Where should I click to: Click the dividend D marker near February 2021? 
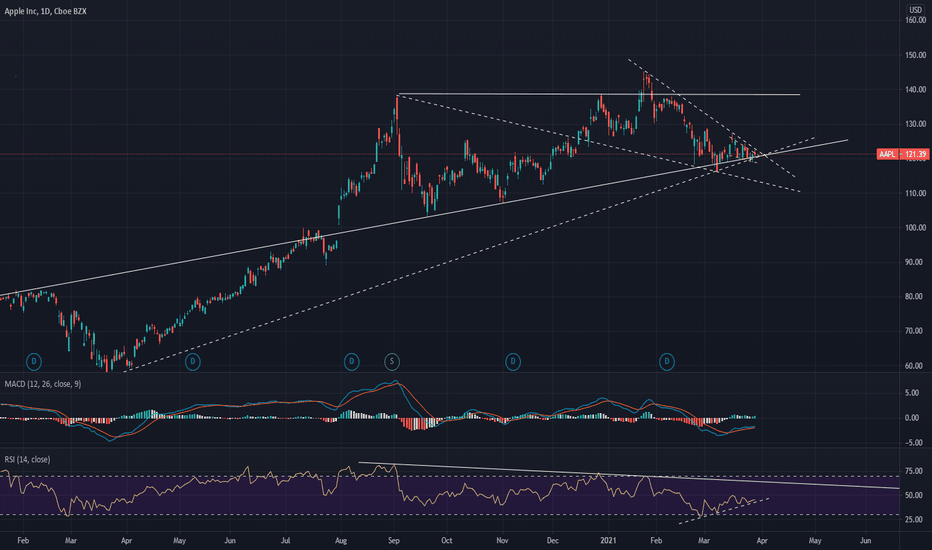(667, 362)
